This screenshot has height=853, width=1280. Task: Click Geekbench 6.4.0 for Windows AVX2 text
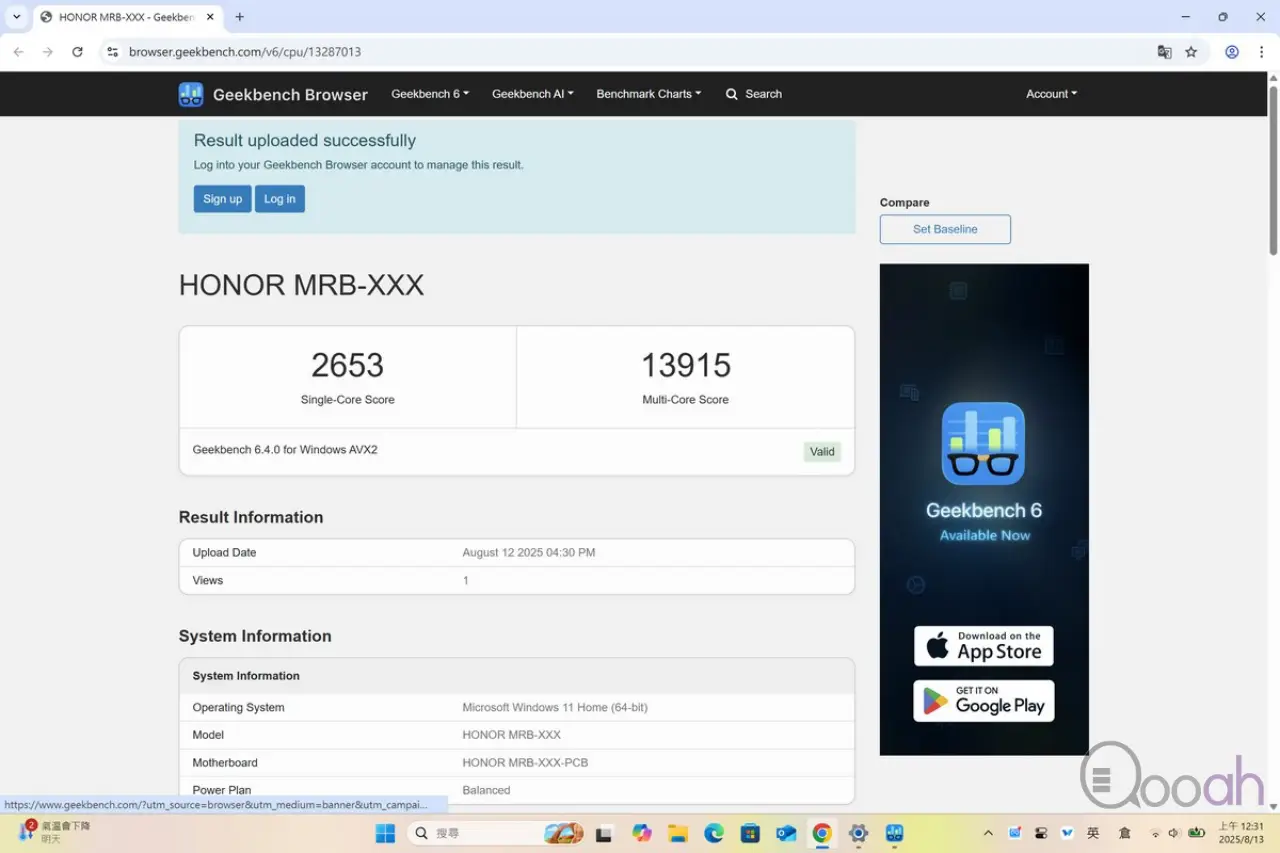click(285, 450)
